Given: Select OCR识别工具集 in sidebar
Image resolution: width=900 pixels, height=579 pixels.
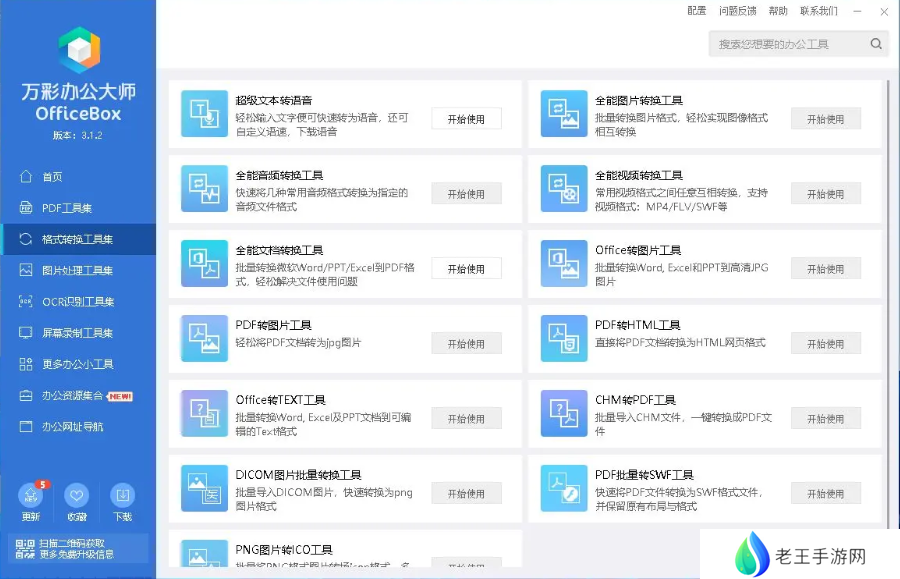Looking at the screenshot, I should coord(76,301).
